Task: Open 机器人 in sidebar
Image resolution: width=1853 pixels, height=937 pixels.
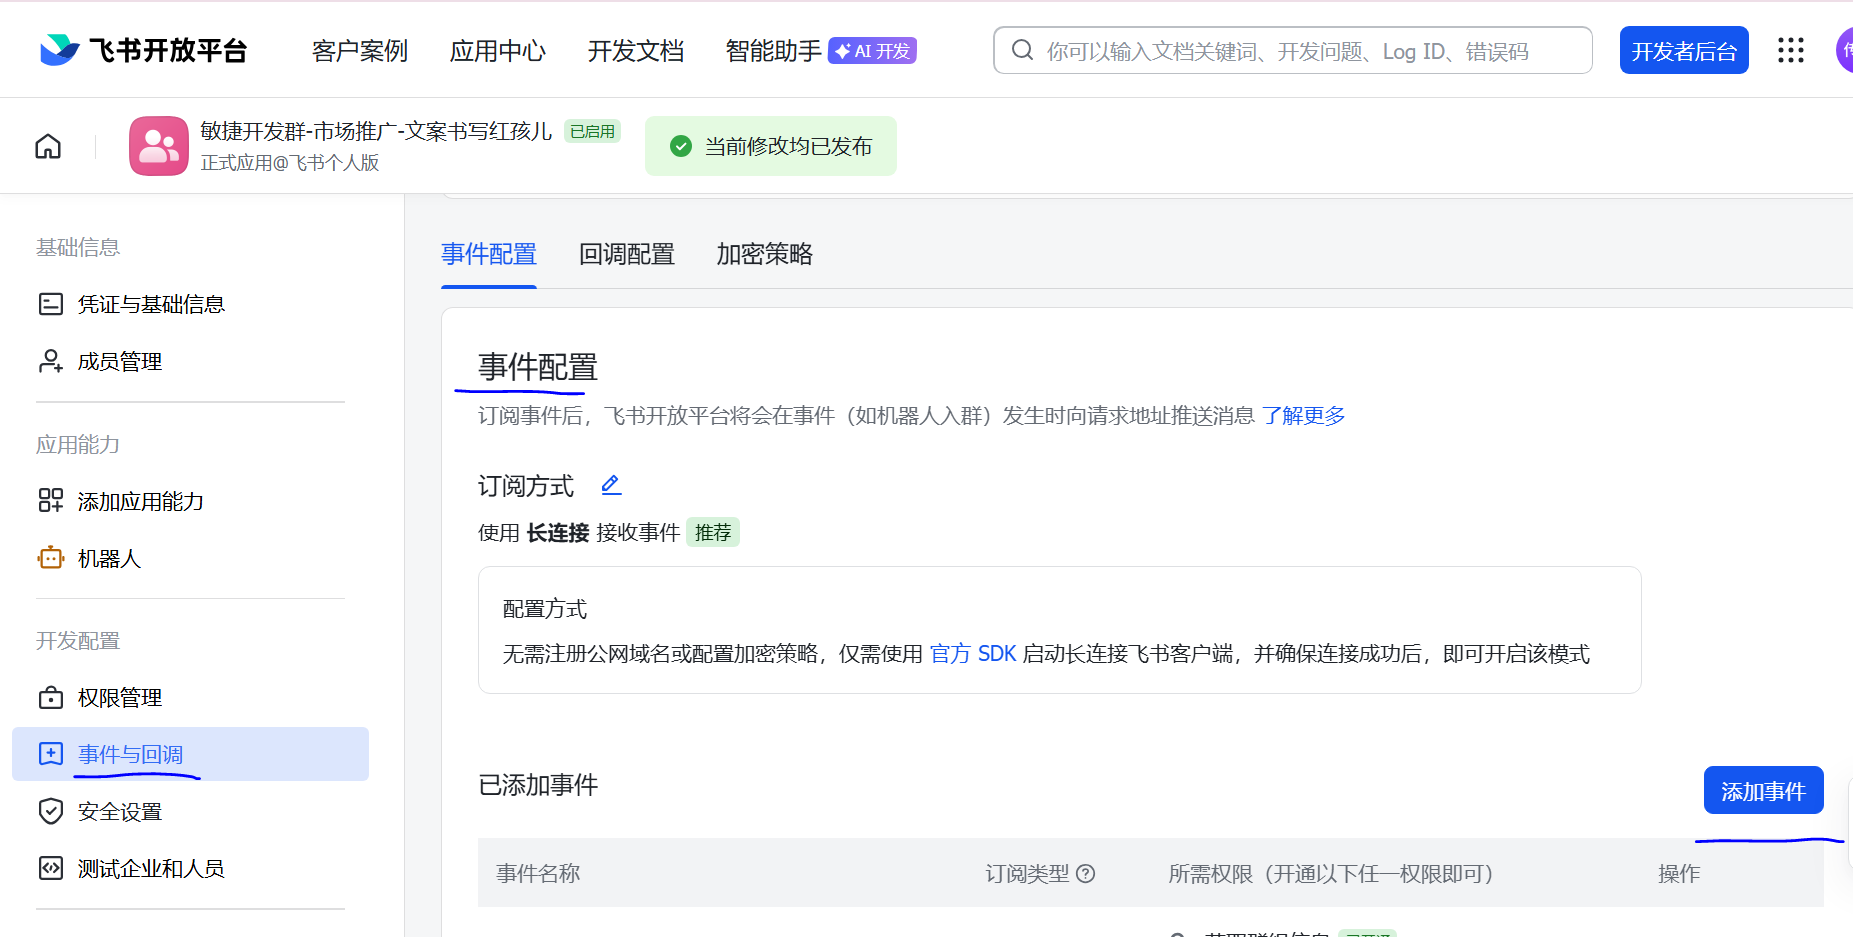Action: pyautogui.click(x=109, y=558)
